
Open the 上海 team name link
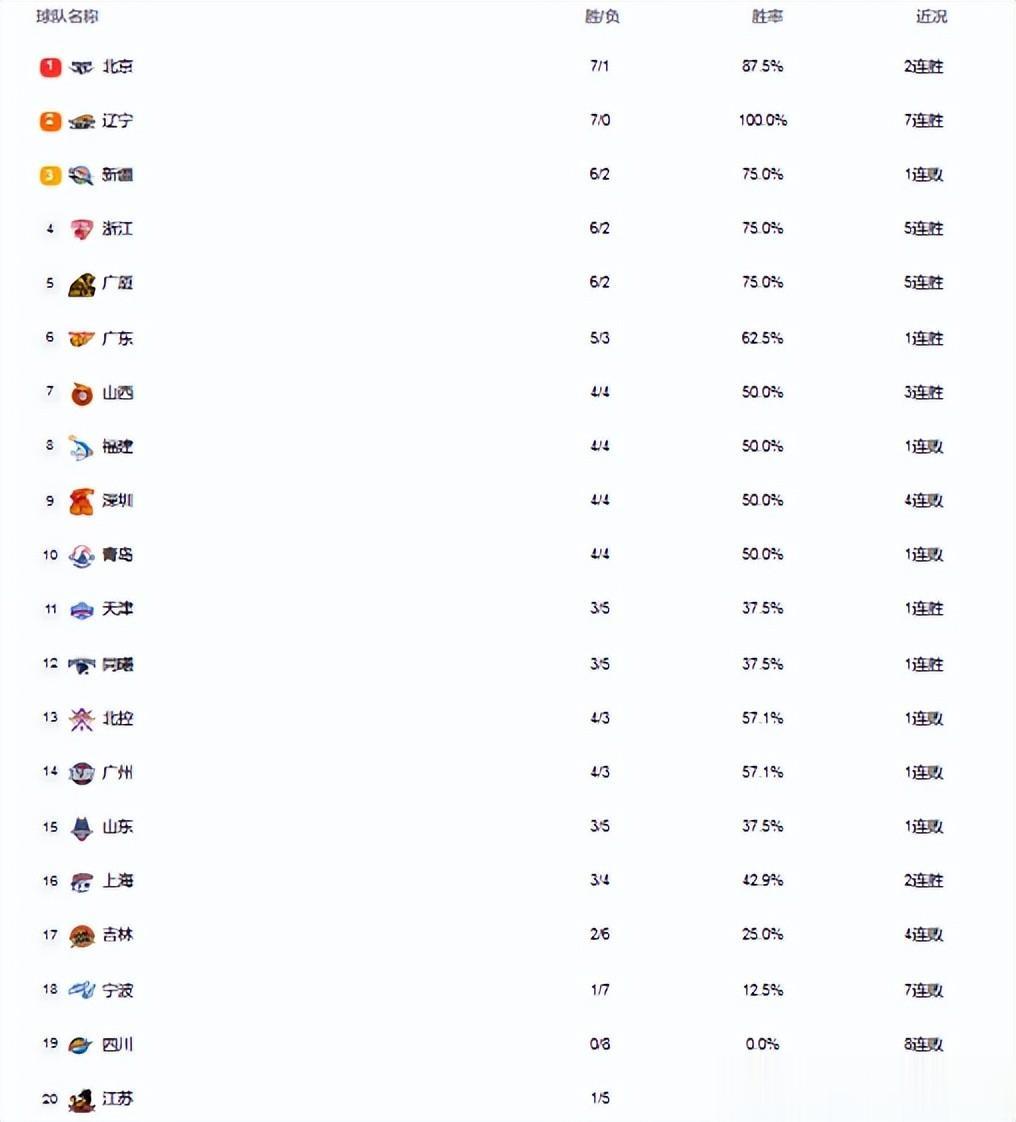click(x=117, y=881)
